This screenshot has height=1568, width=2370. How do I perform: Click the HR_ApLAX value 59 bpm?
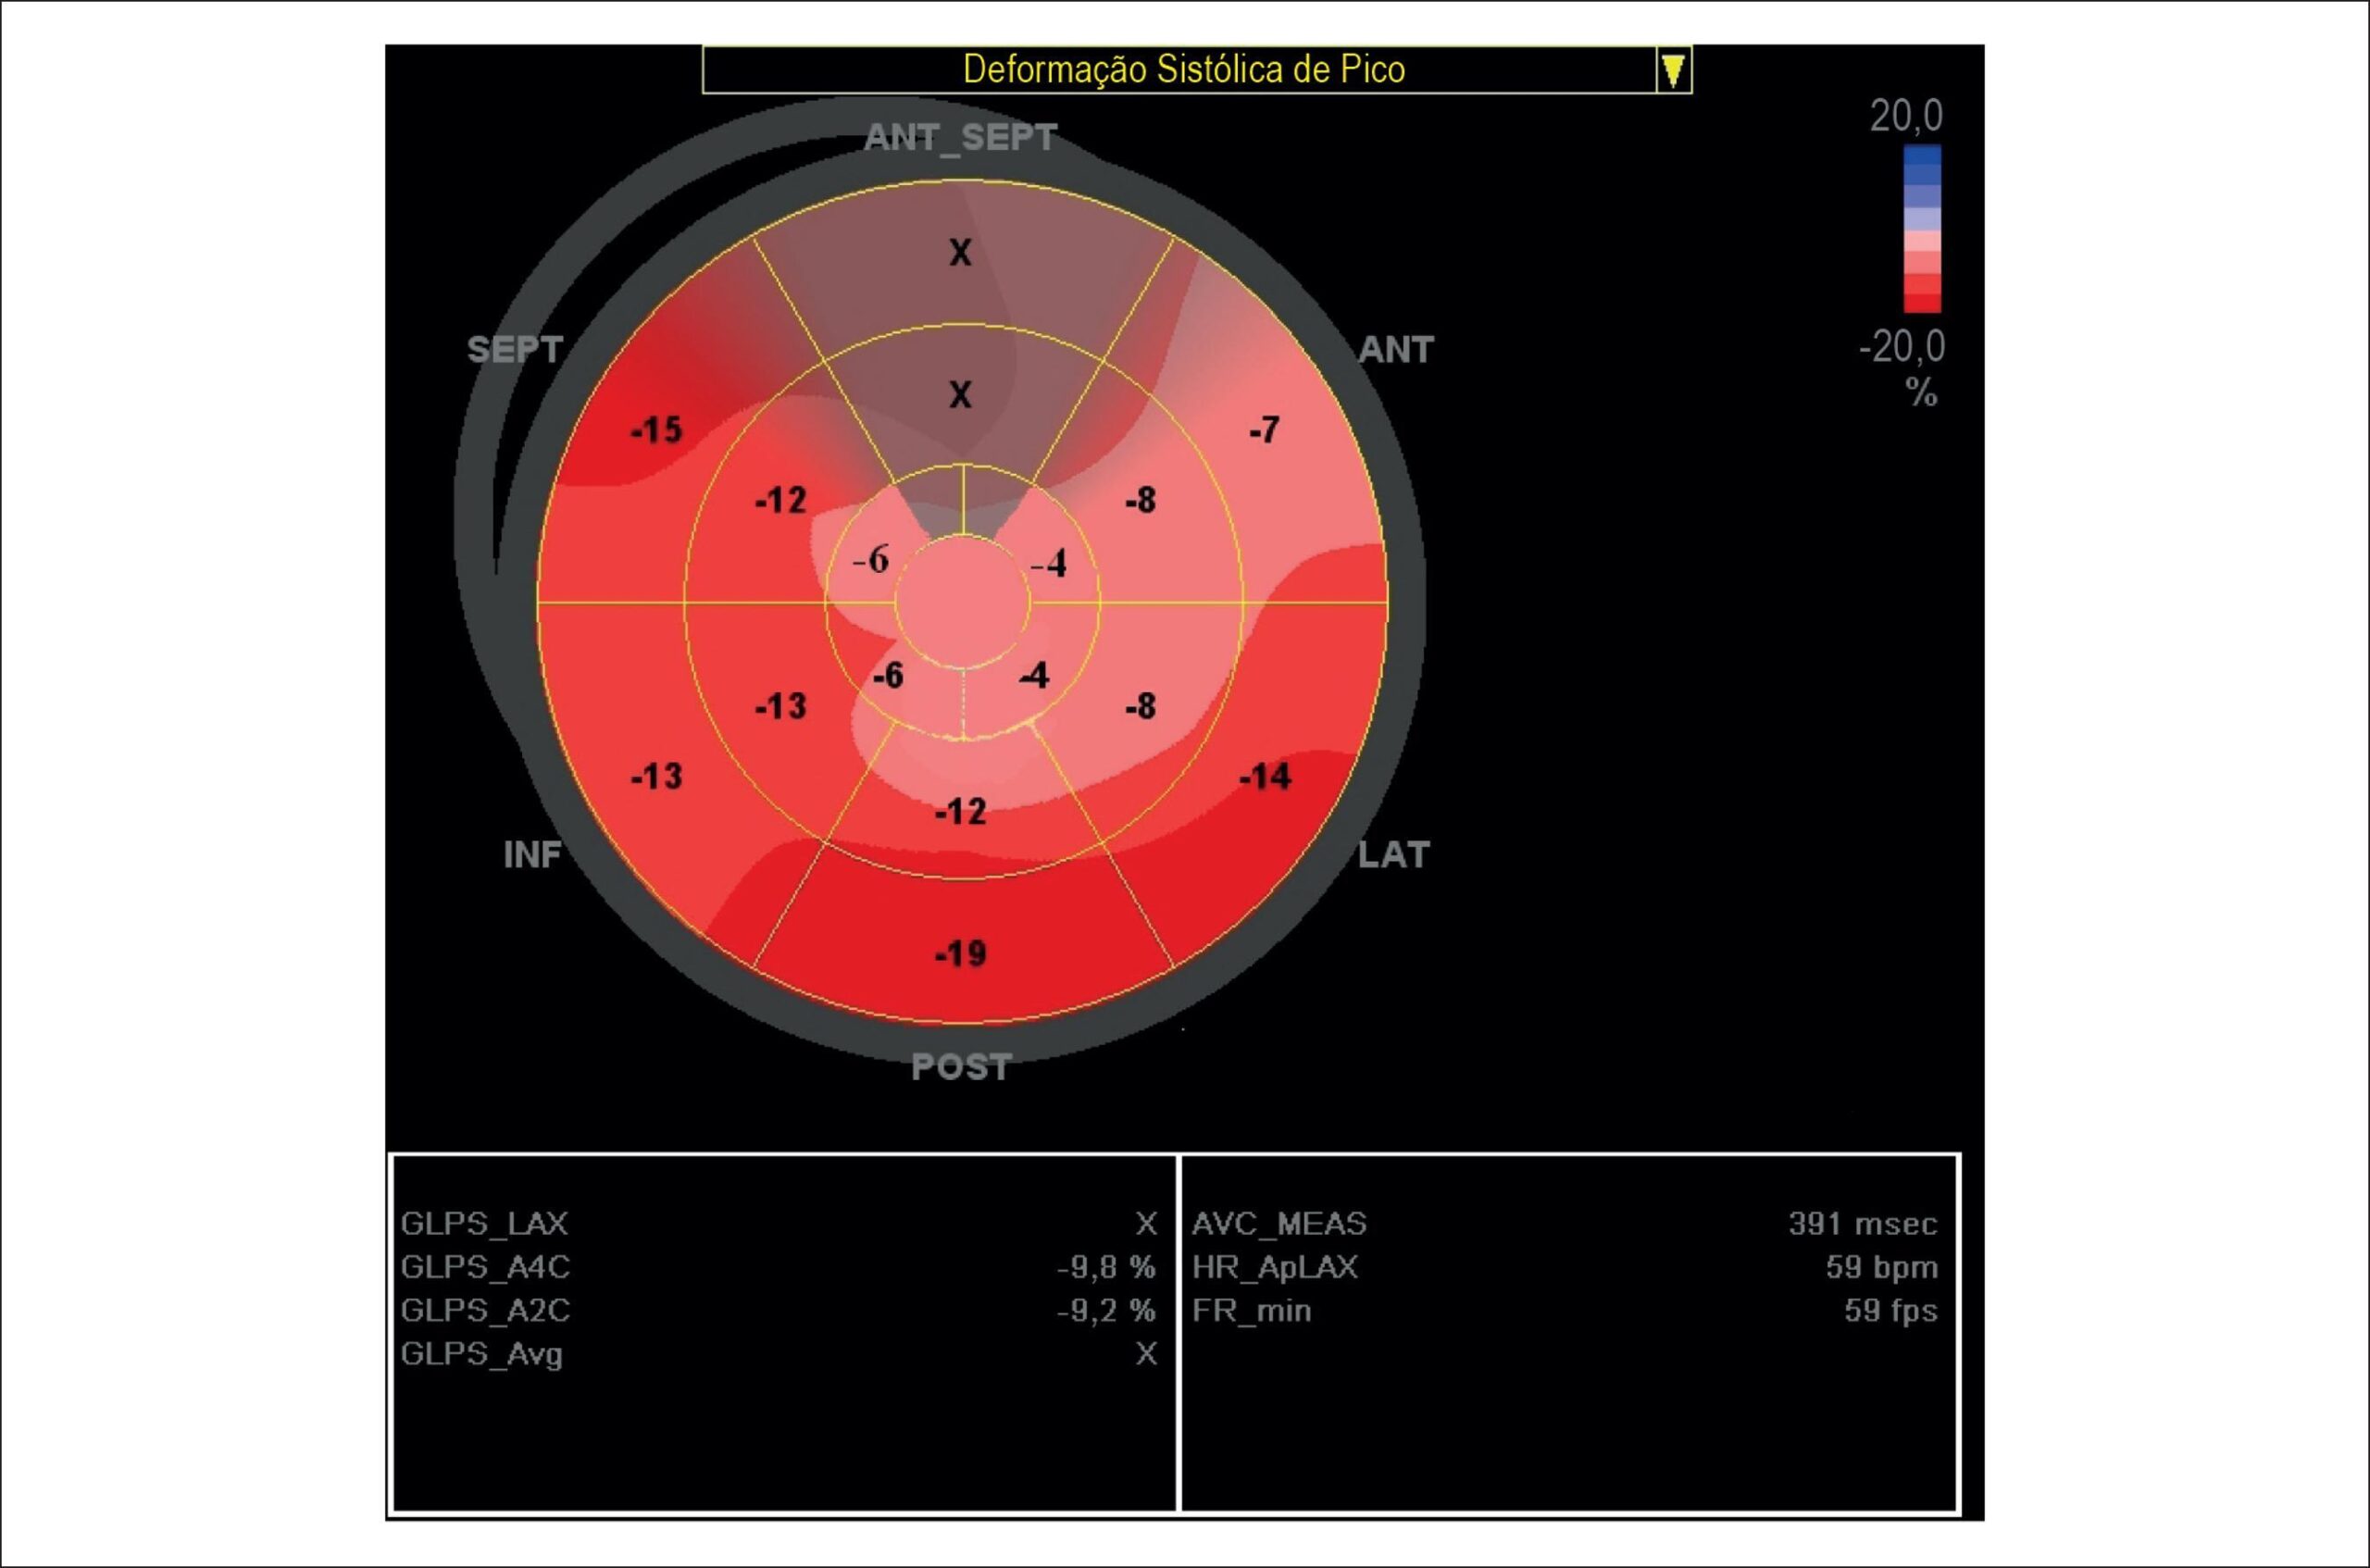click(1882, 1267)
